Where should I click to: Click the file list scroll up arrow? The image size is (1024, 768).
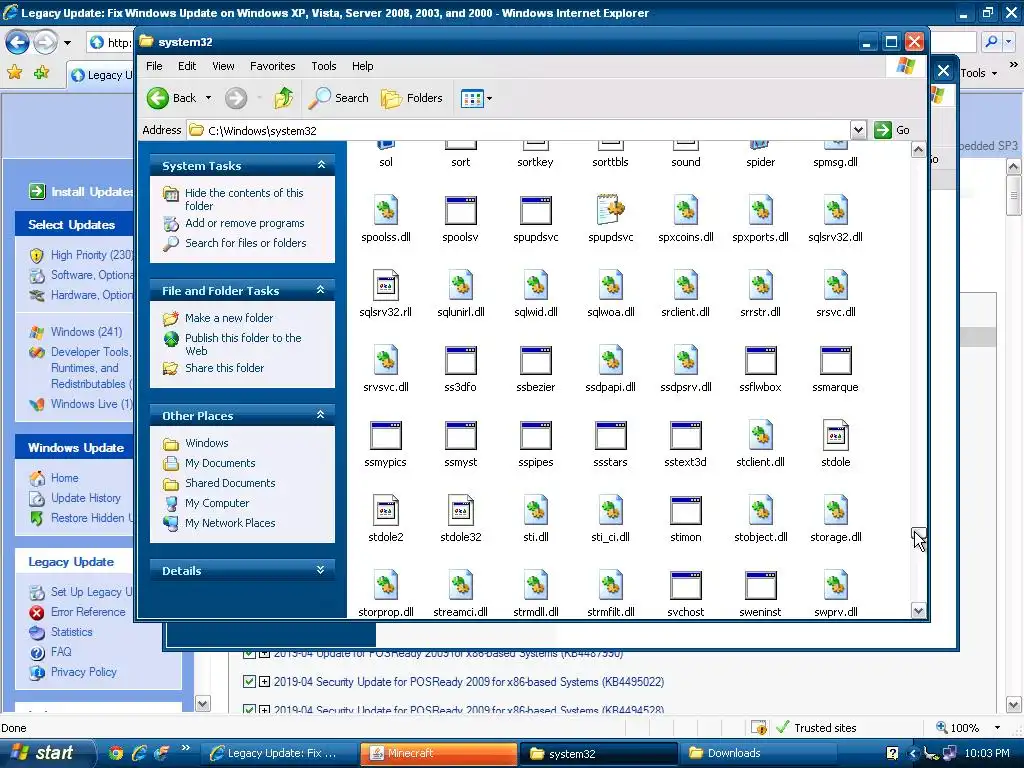coord(918,150)
